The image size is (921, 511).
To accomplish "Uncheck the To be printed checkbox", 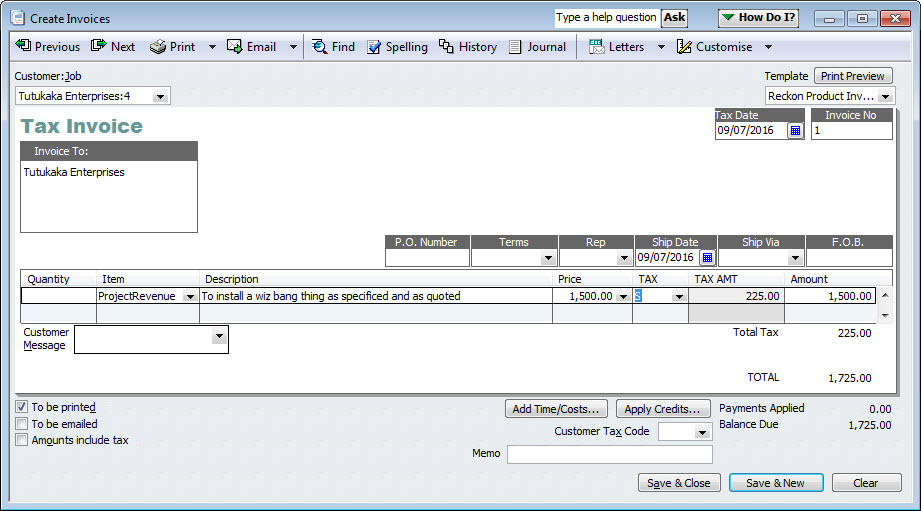I will point(22,407).
